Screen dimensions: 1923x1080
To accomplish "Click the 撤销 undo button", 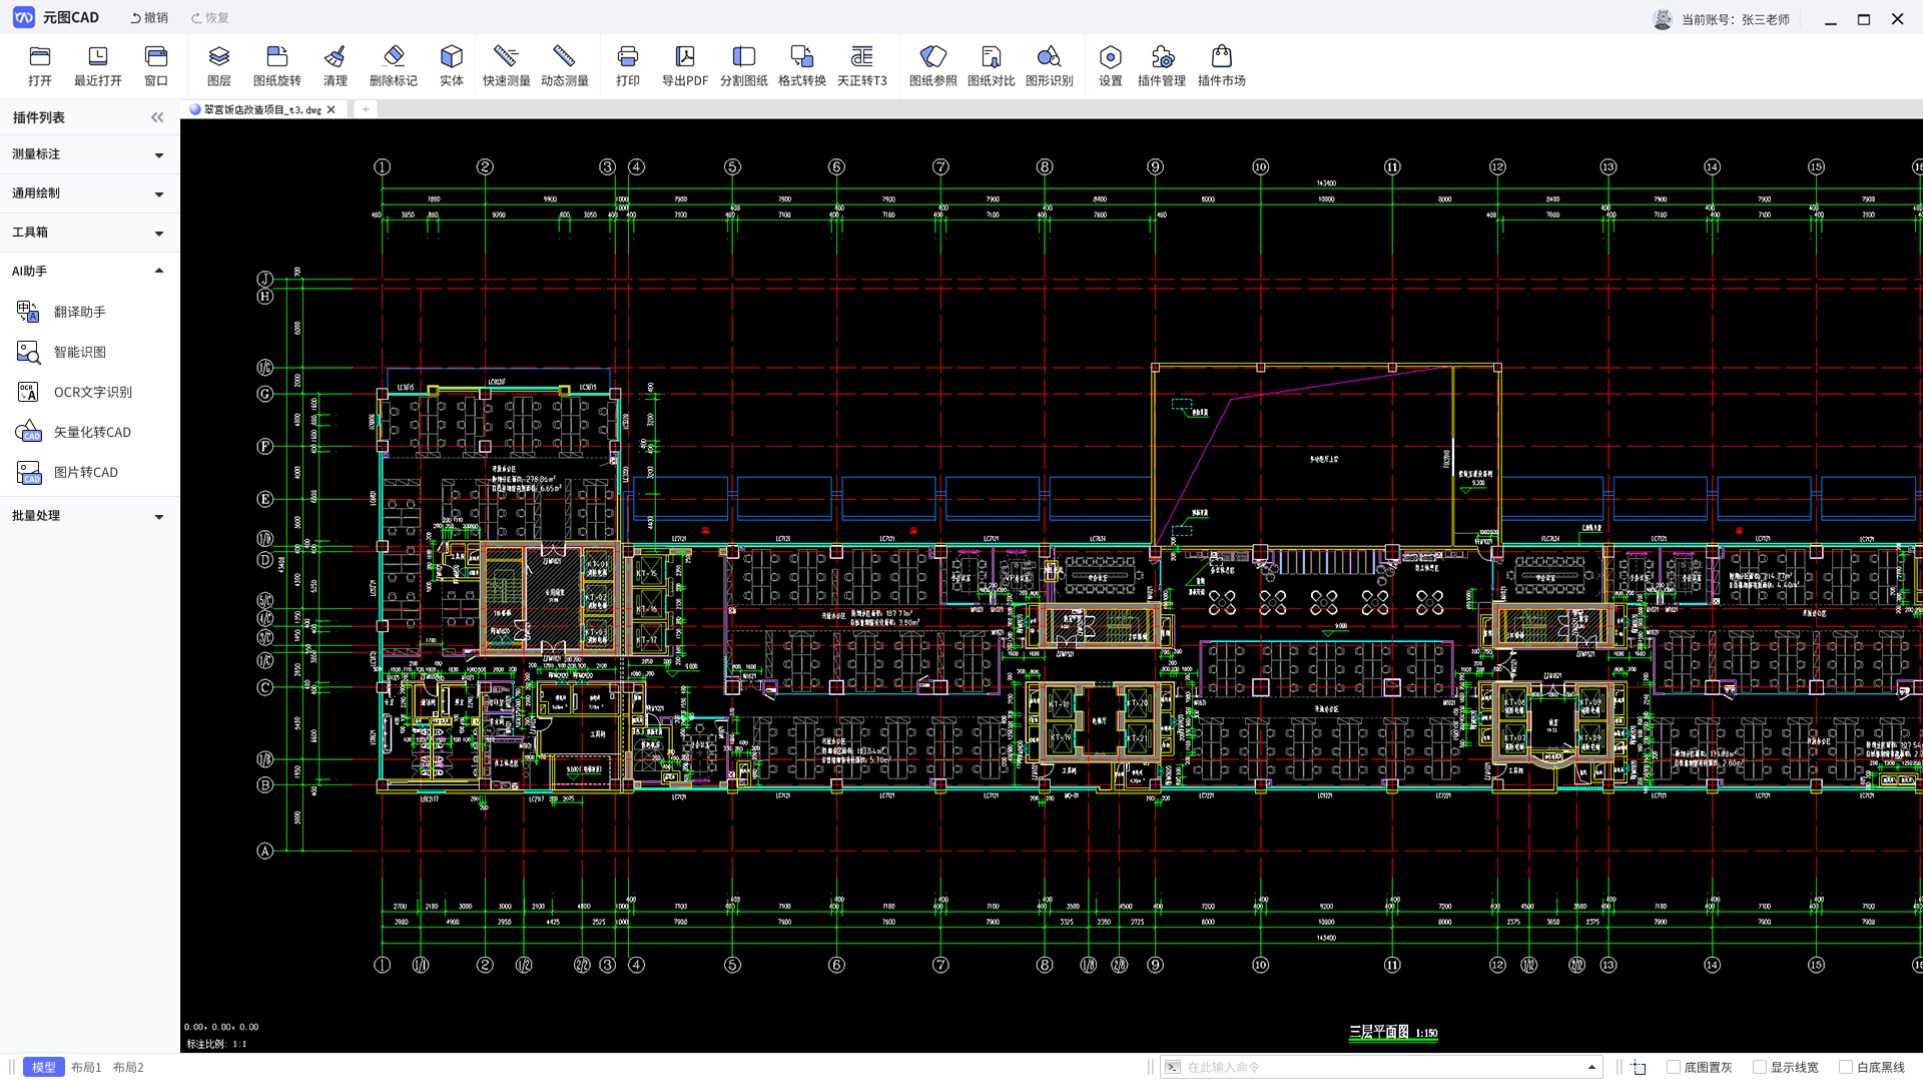I will 149,18.
